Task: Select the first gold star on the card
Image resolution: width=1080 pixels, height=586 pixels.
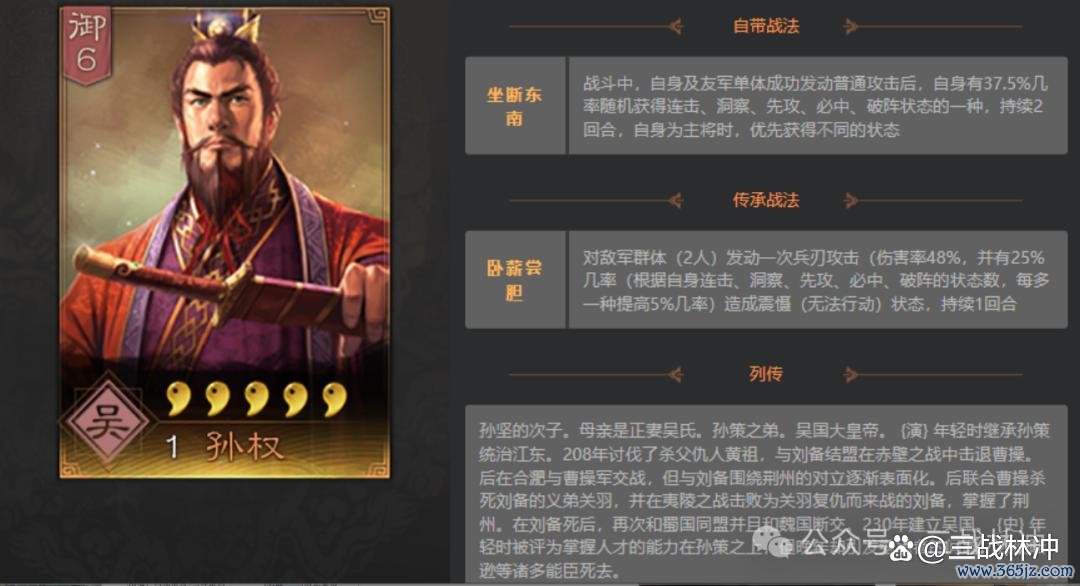Action: 180,399
